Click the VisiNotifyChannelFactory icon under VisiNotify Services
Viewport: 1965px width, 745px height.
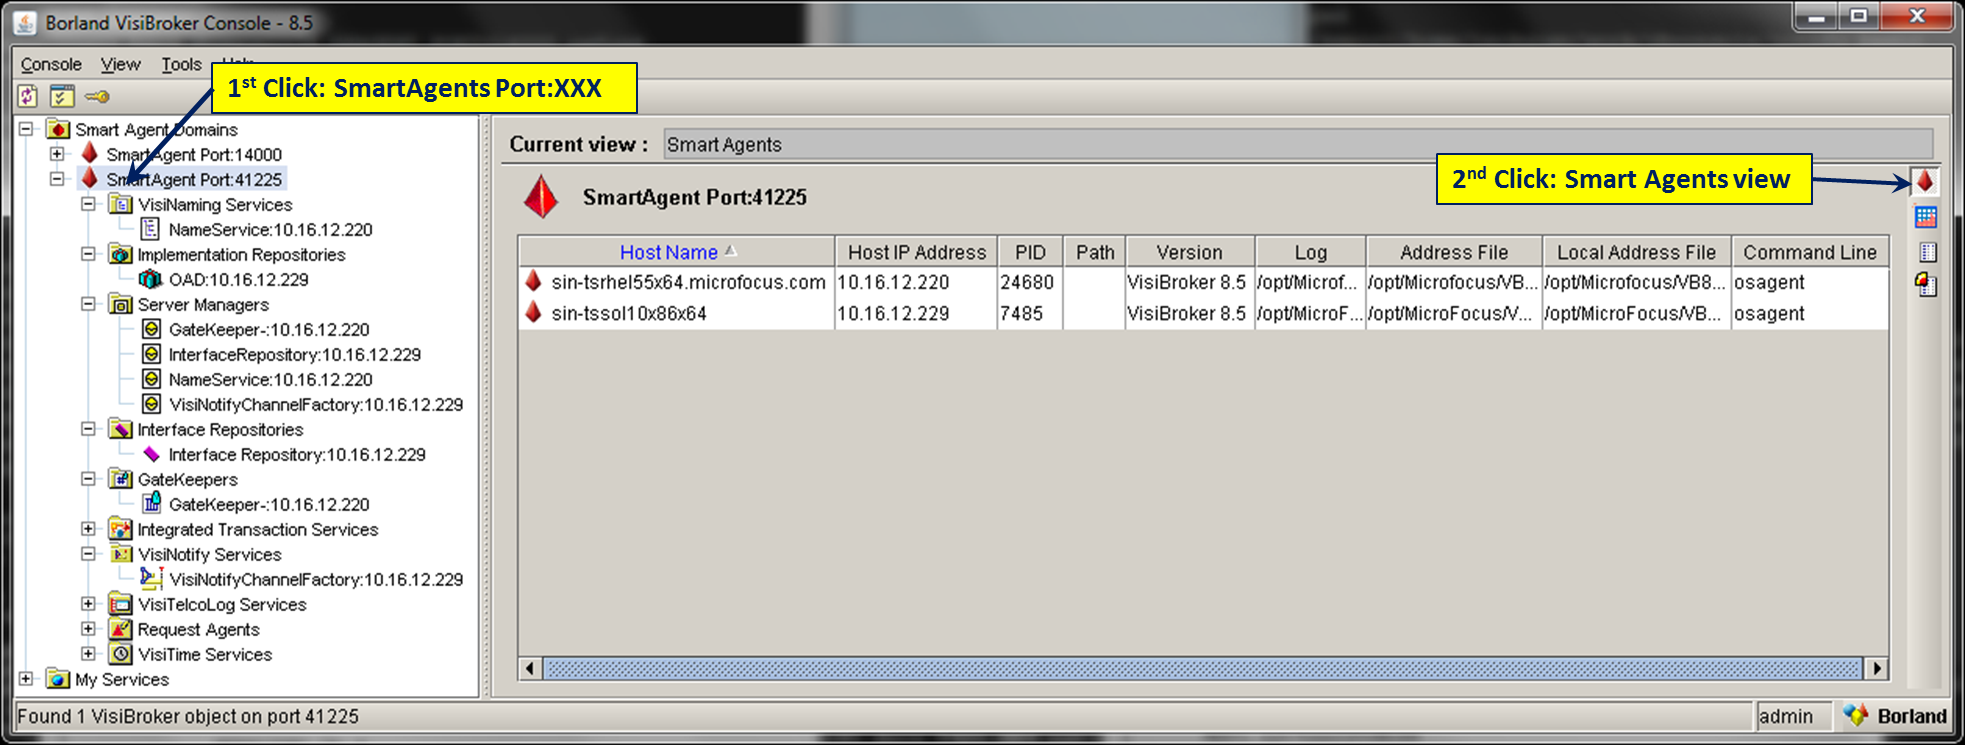tap(152, 578)
